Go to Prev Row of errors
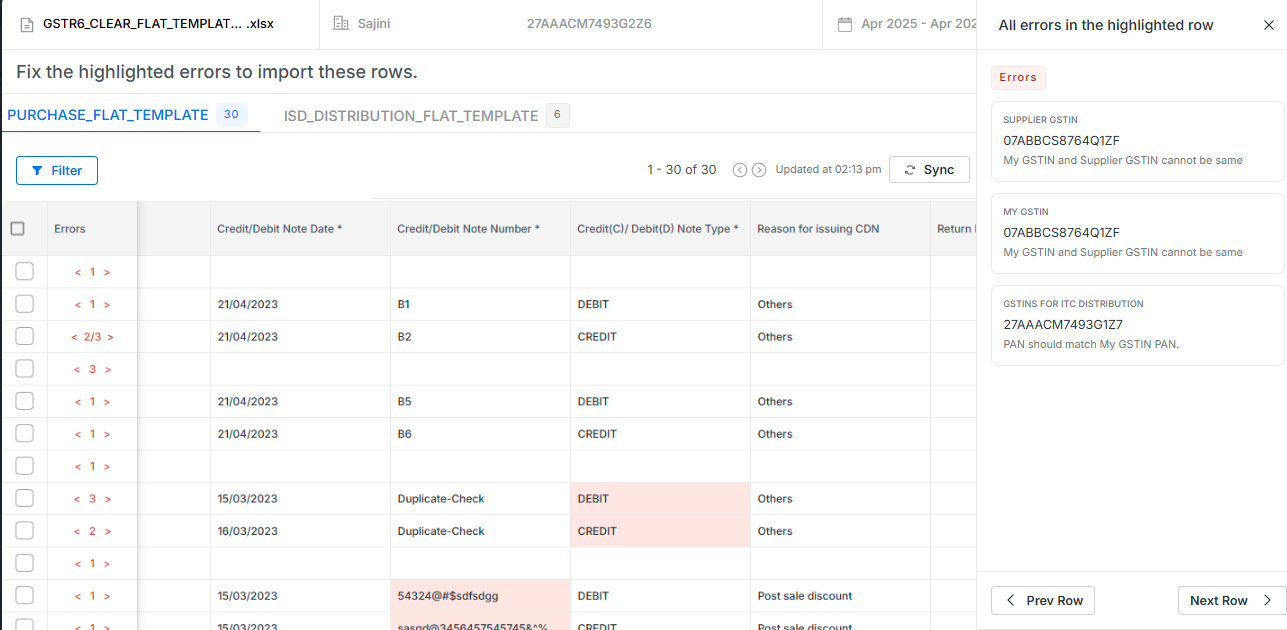The image size is (1287, 630). coord(1043,600)
